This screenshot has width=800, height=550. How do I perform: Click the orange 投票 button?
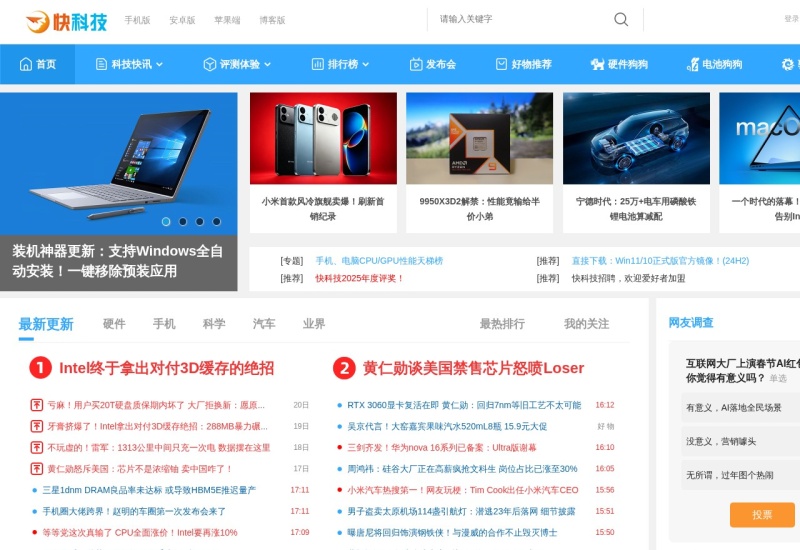tap(762, 515)
